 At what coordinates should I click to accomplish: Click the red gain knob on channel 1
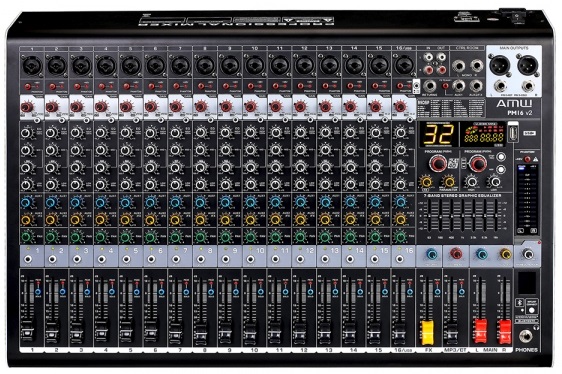pyautogui.click(x=27, y=106)
